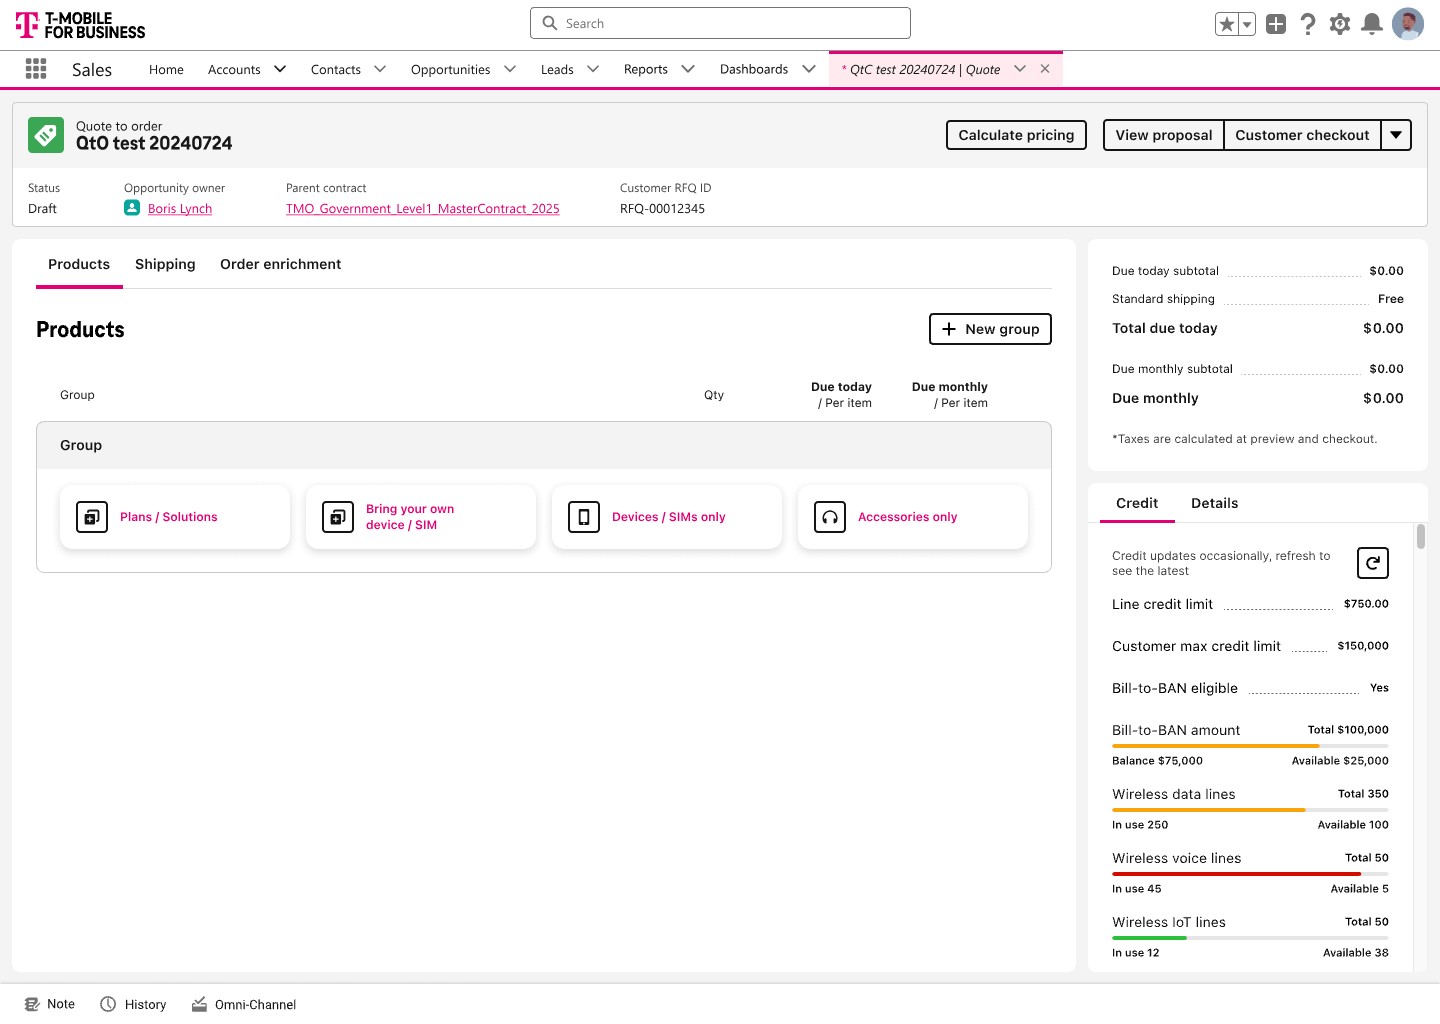Screen dimensions: 1440x1024
Task: Go to Home nav item
Action: pyautogui.click(x=166, y=69)
